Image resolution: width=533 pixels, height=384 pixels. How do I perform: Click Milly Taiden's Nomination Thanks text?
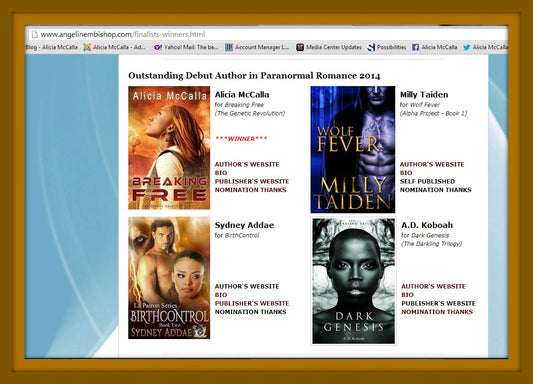coord(435,190)
